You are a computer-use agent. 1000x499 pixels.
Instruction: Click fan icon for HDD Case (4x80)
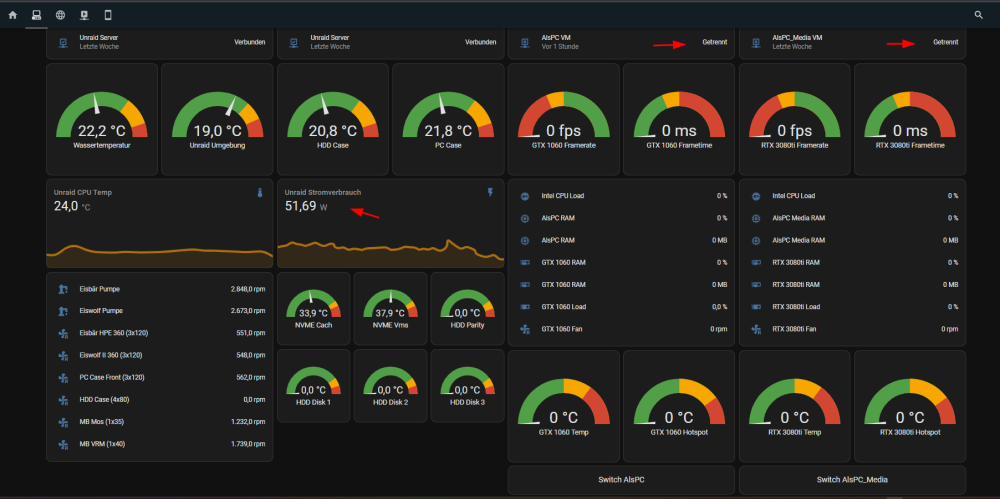(x=62, y=399)
